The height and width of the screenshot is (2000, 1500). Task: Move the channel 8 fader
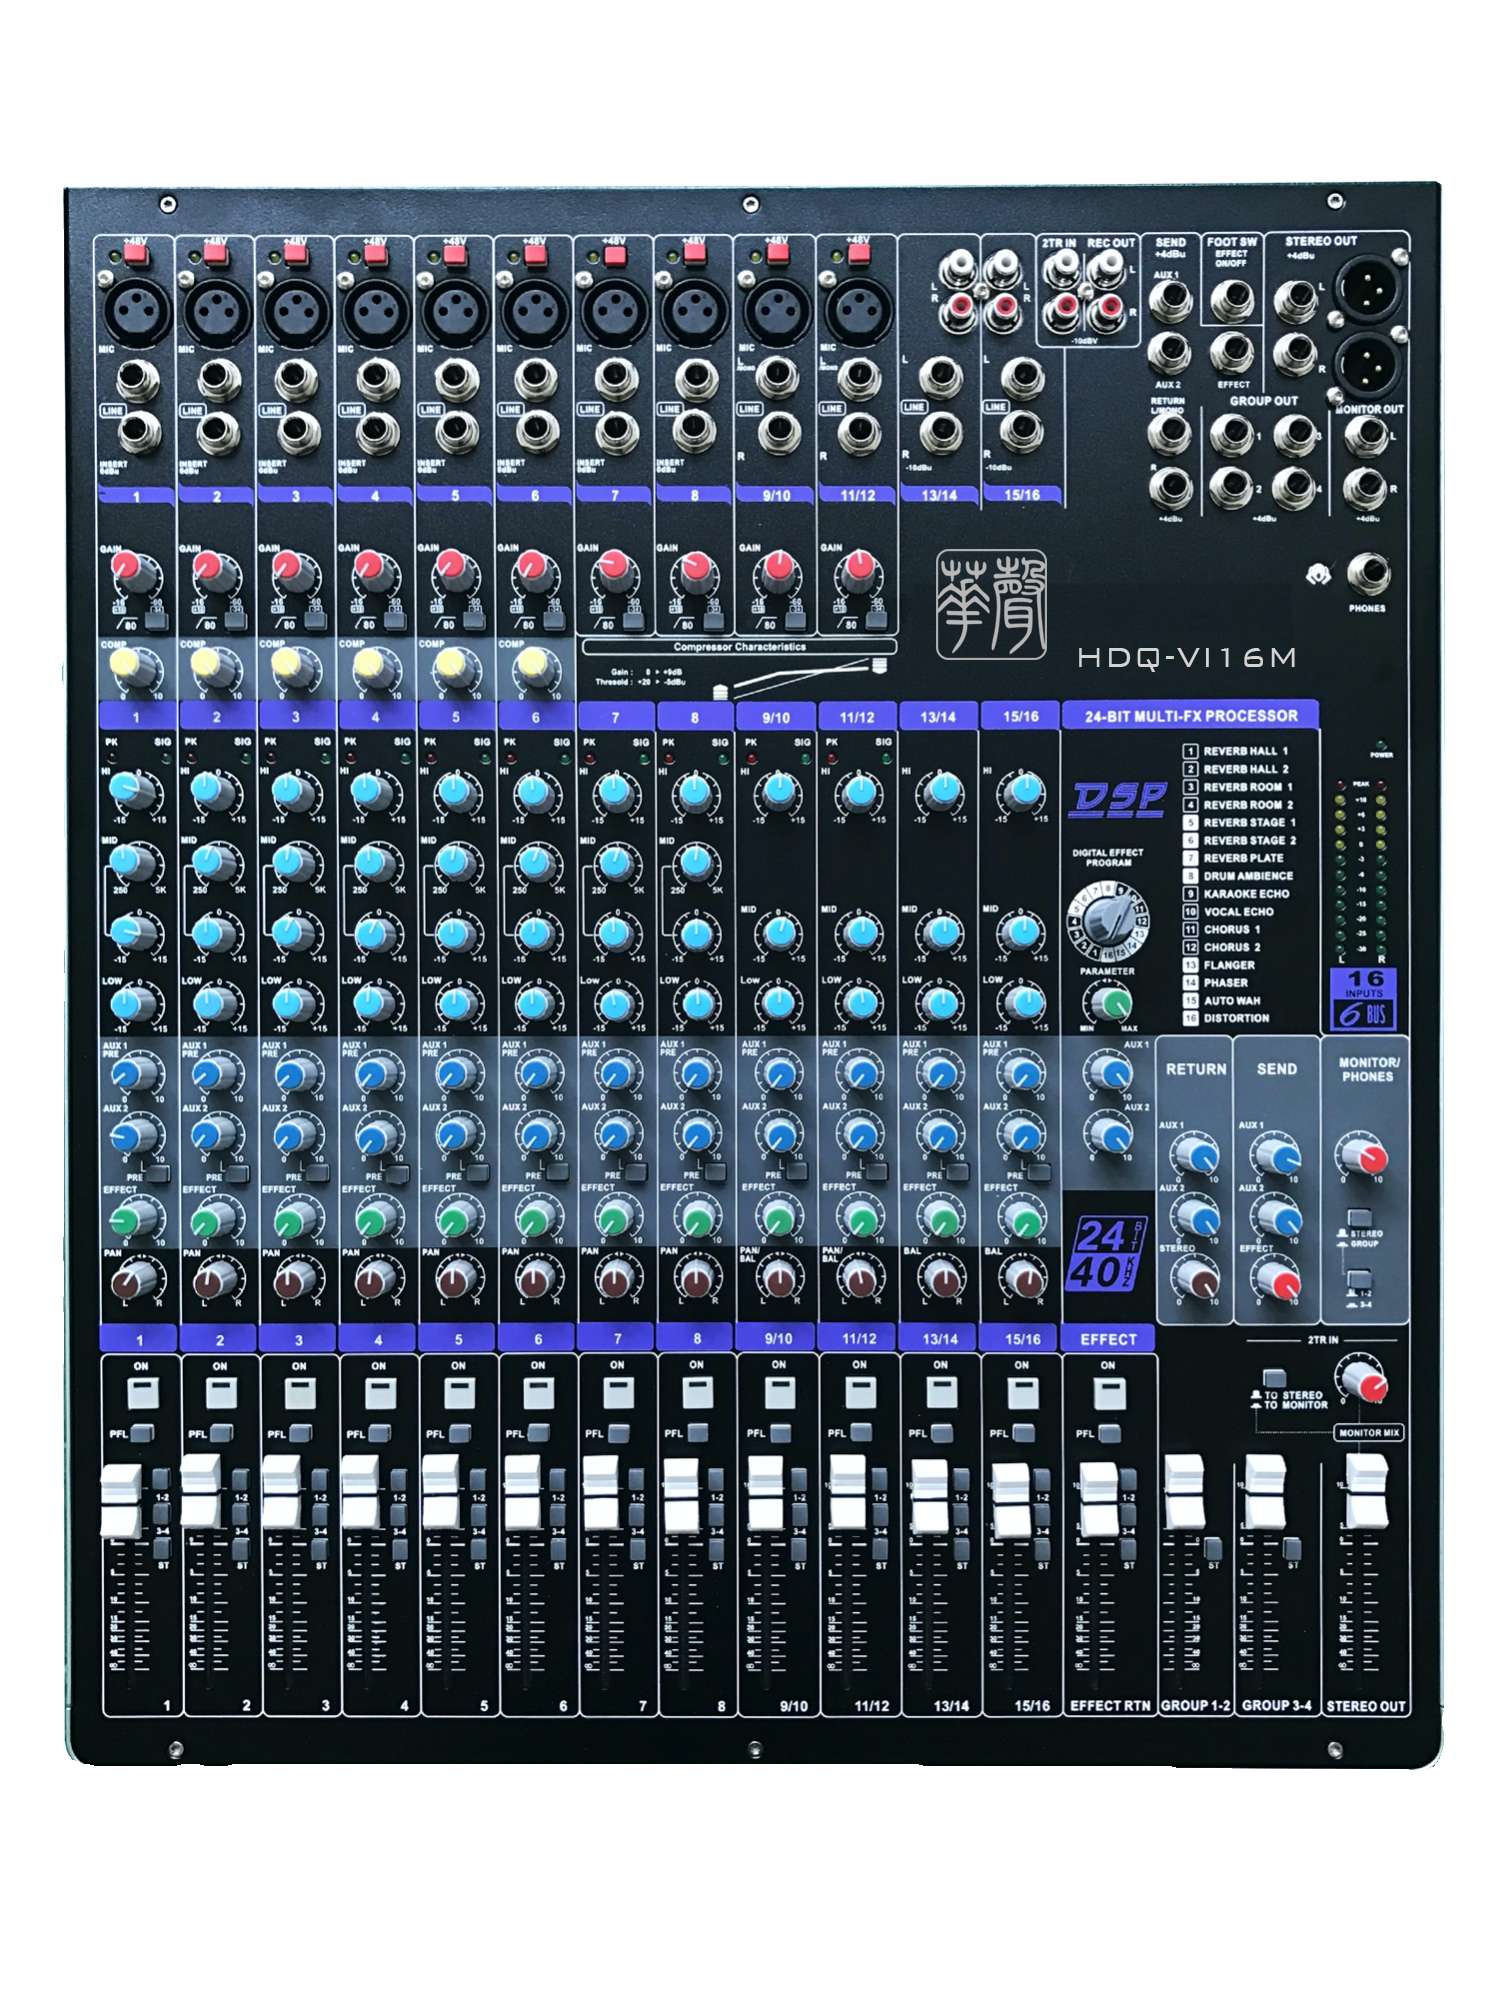coord(682,1494)
